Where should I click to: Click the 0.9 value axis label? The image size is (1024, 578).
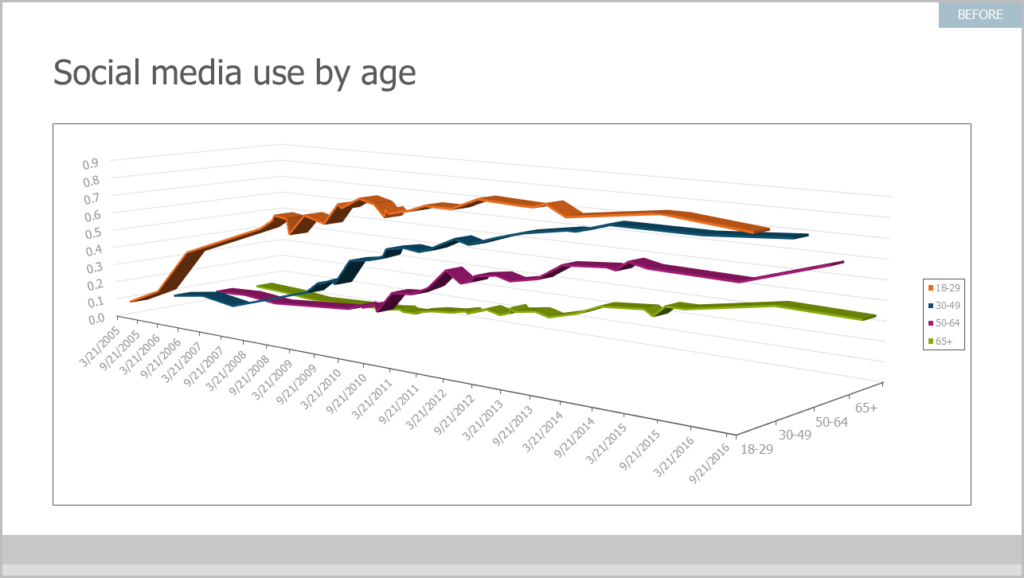pyautogui.click(x=89, y=163)
